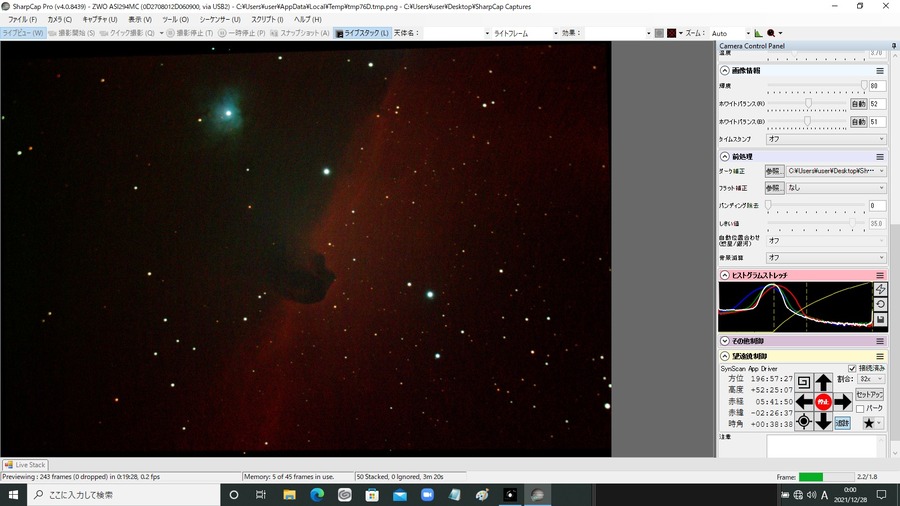The height and width of the screenshot is (506, 900).
Task: Open 画像情報 section hamburger menu
Action: click(879, 71)
